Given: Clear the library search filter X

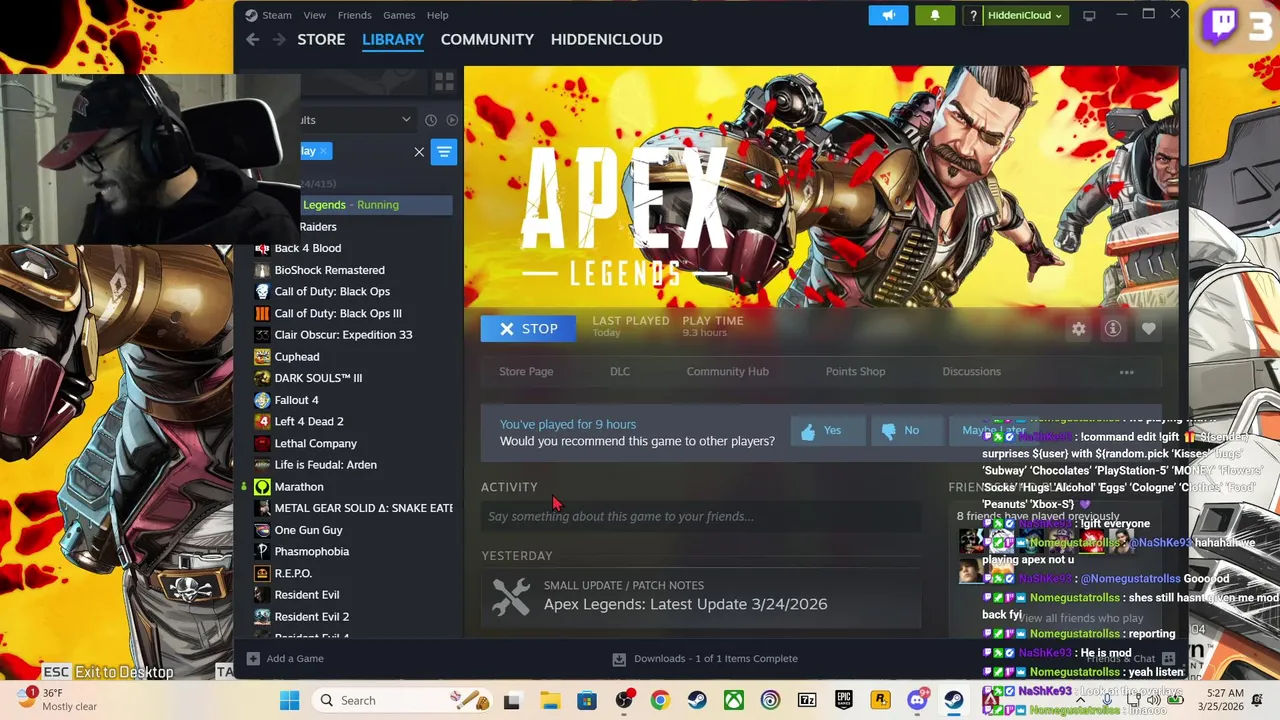Looking at the screenshot, I should coord(419,152).
